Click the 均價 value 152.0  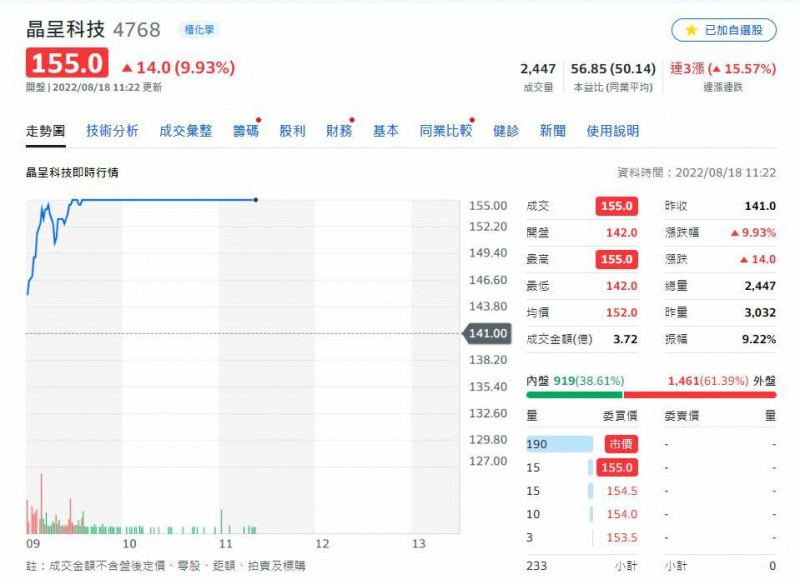[x=621, y=313]
